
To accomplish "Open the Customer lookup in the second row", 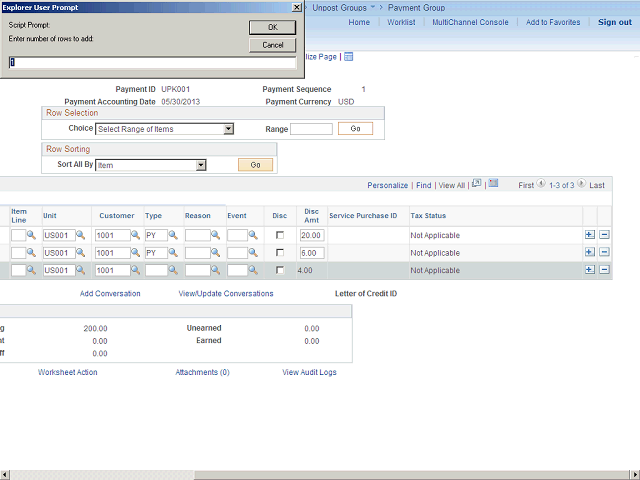I will [136, 253].
